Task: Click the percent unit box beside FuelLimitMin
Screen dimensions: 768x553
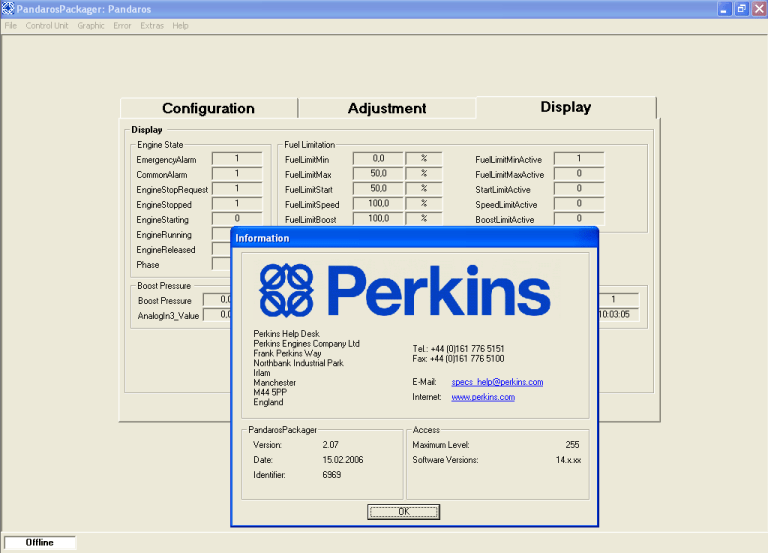Action: tap(424, 159)
